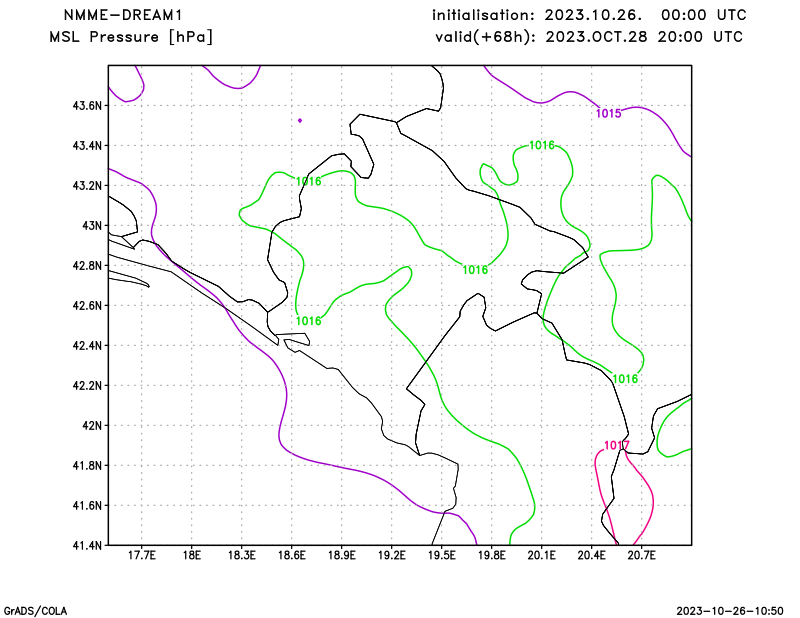Select the 17.7E longitude label
Screen dimensions: 800x618
142,555
